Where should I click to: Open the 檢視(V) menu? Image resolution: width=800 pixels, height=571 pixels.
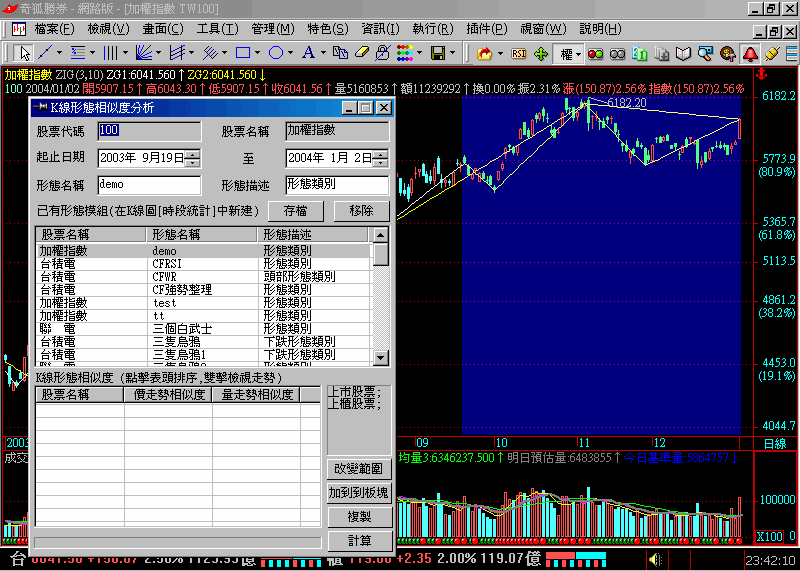click(x=109, y=29)
